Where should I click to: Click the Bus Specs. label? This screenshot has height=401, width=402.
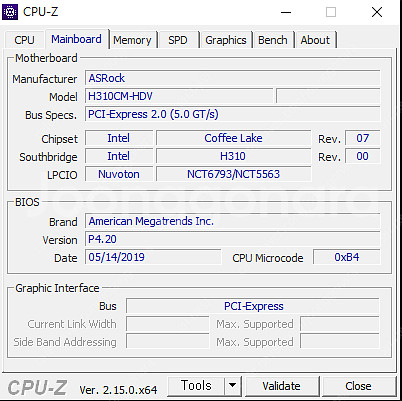point(51,115)
